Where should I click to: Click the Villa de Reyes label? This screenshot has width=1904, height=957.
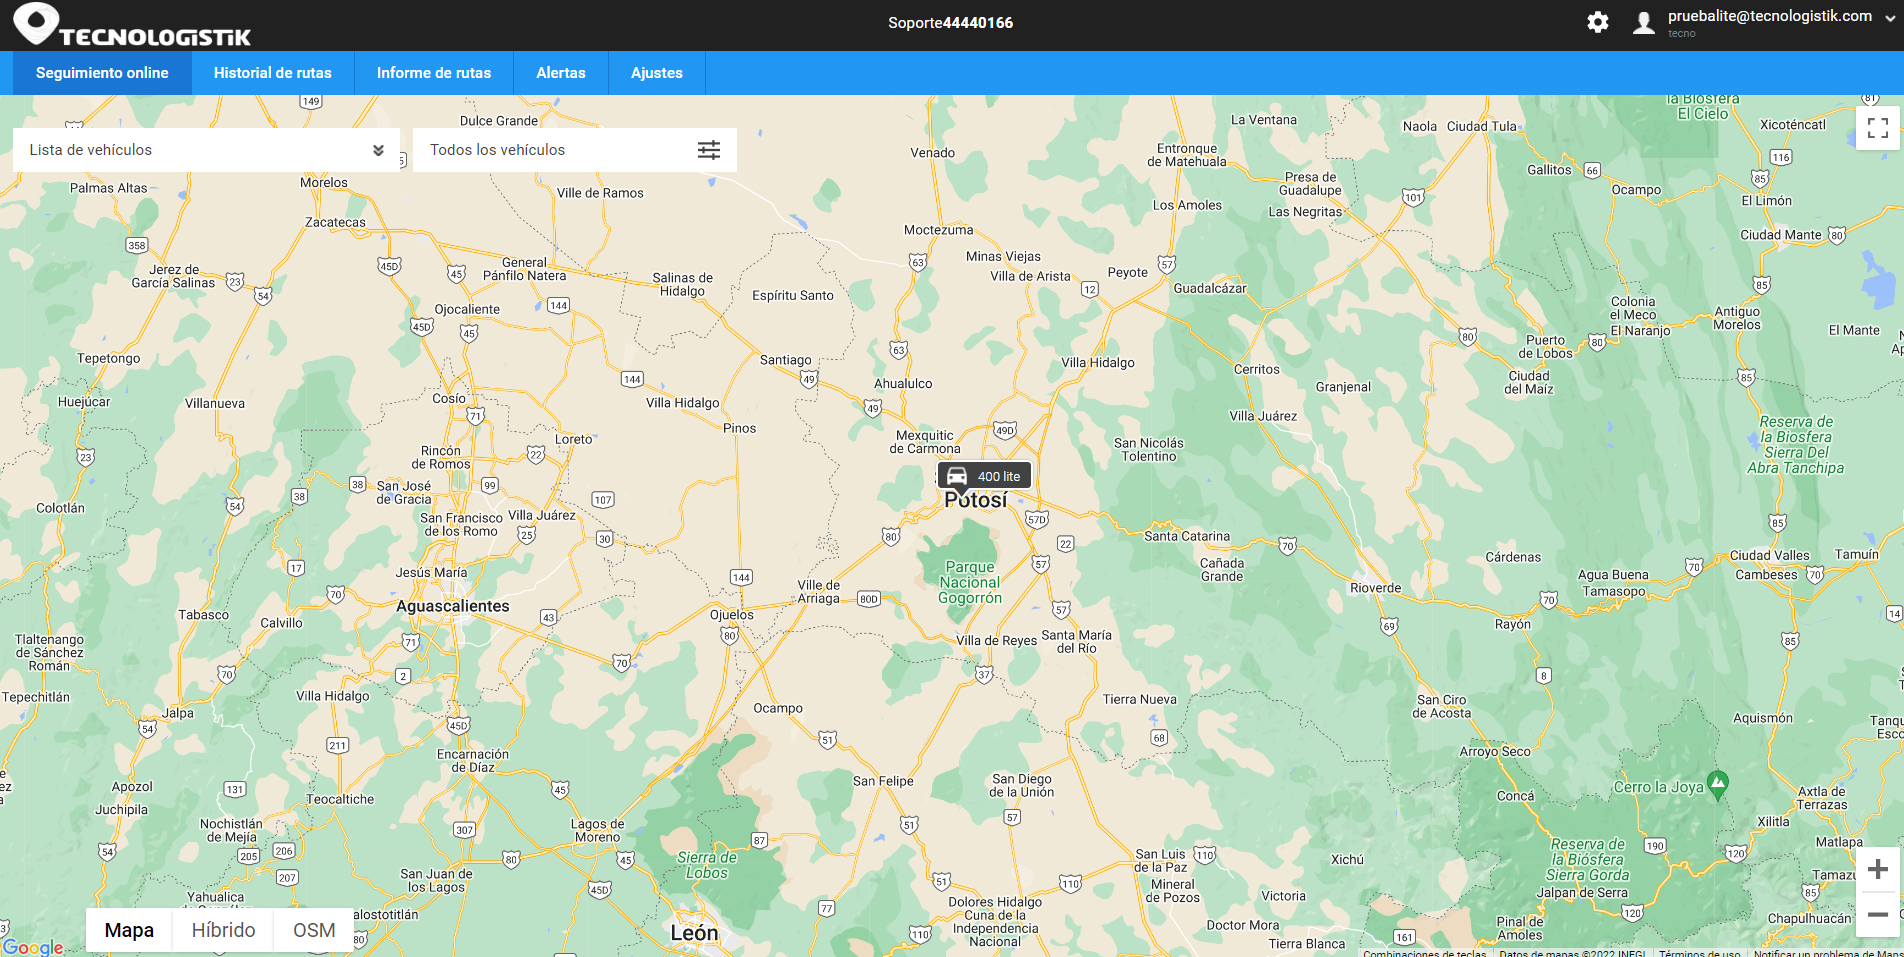click(996, 641)
